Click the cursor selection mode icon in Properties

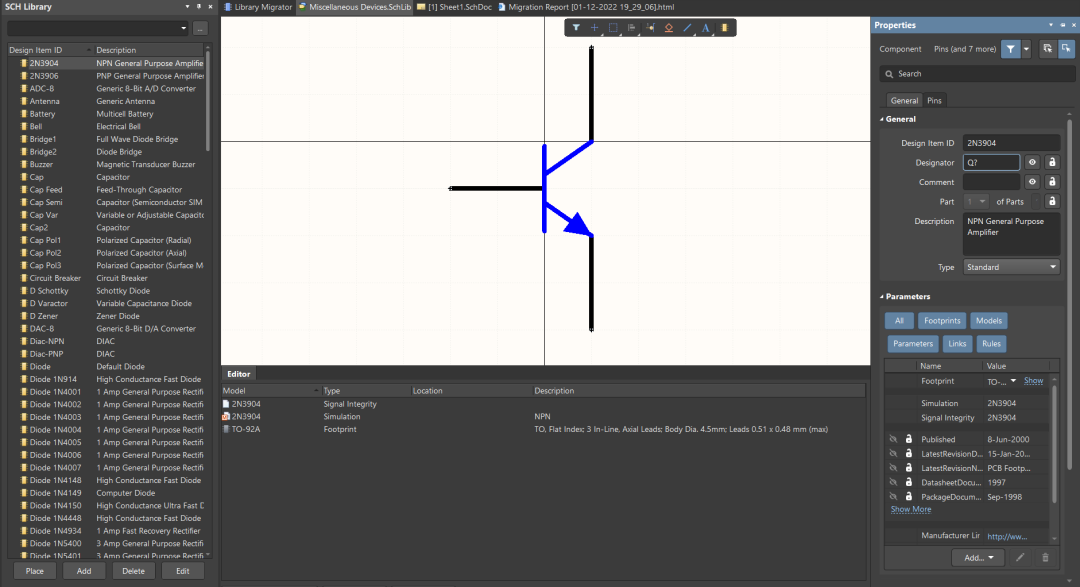1066,49
